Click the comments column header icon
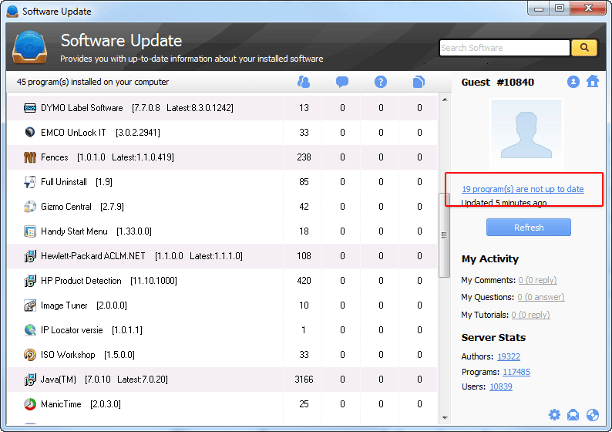The image size is (612, 432). (342, 82)
